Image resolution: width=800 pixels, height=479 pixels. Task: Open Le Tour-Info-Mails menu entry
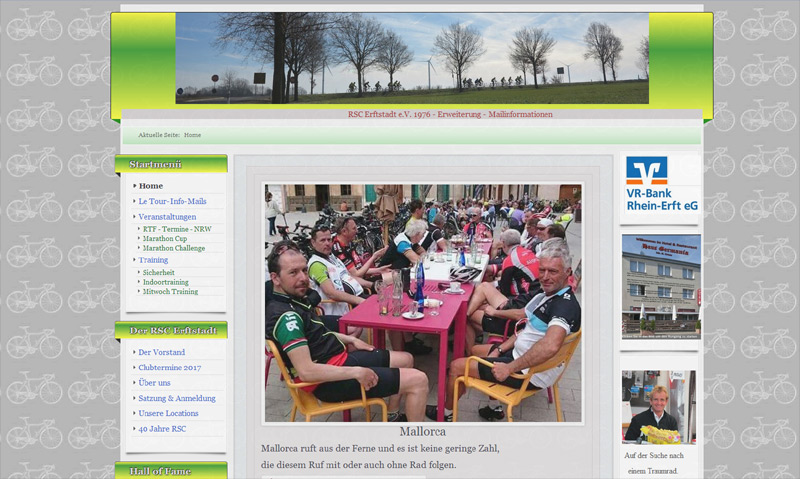[172, 201]
